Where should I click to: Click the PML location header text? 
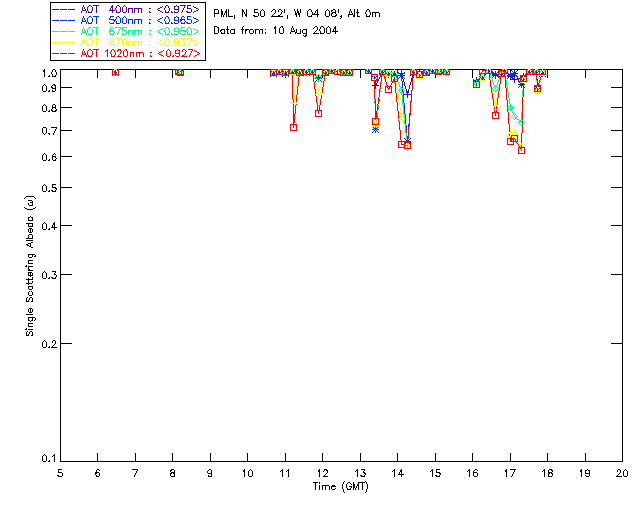coord(297,13)
